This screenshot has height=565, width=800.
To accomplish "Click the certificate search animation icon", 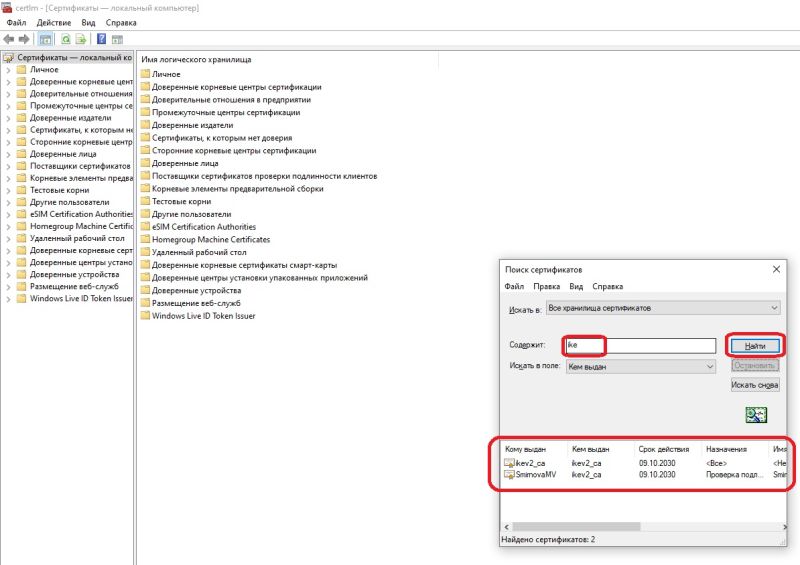I will (756, 414).
